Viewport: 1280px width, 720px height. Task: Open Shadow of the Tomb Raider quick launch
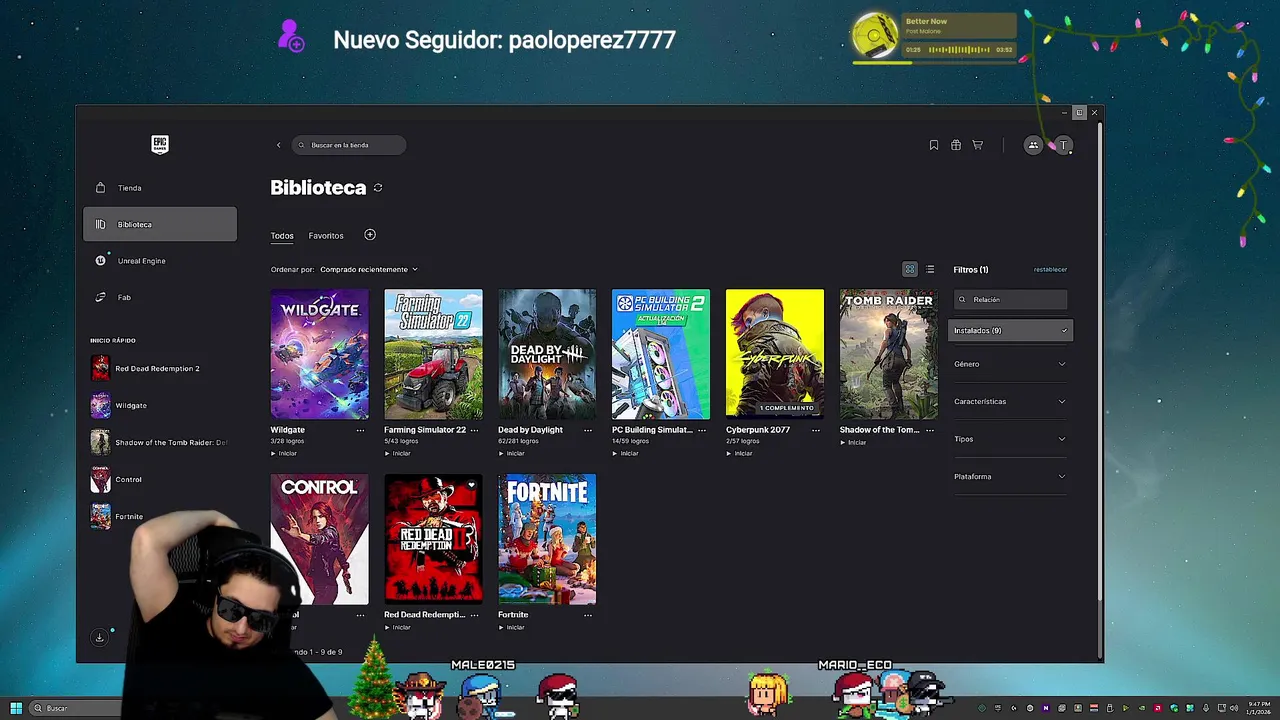[x=160, y=442]
